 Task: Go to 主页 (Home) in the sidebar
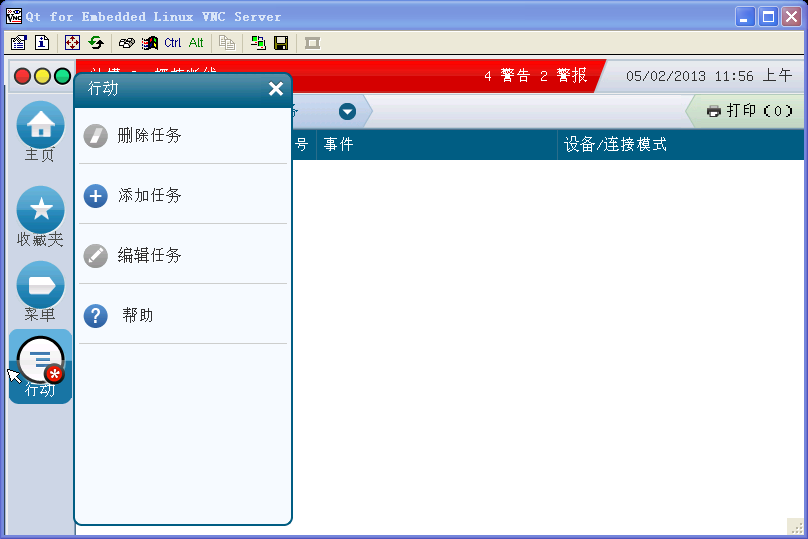pos(40,132)
